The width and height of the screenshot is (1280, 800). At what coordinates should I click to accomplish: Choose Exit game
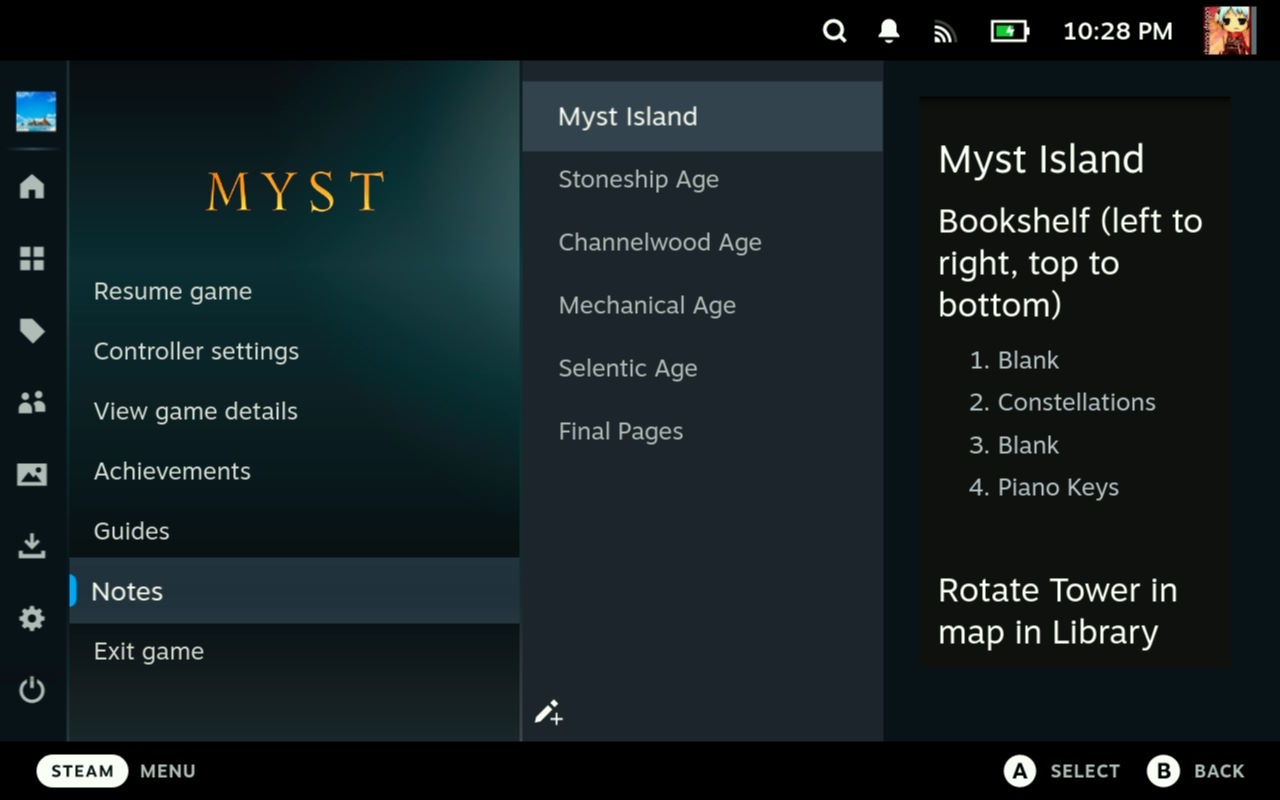coord(294,651)
